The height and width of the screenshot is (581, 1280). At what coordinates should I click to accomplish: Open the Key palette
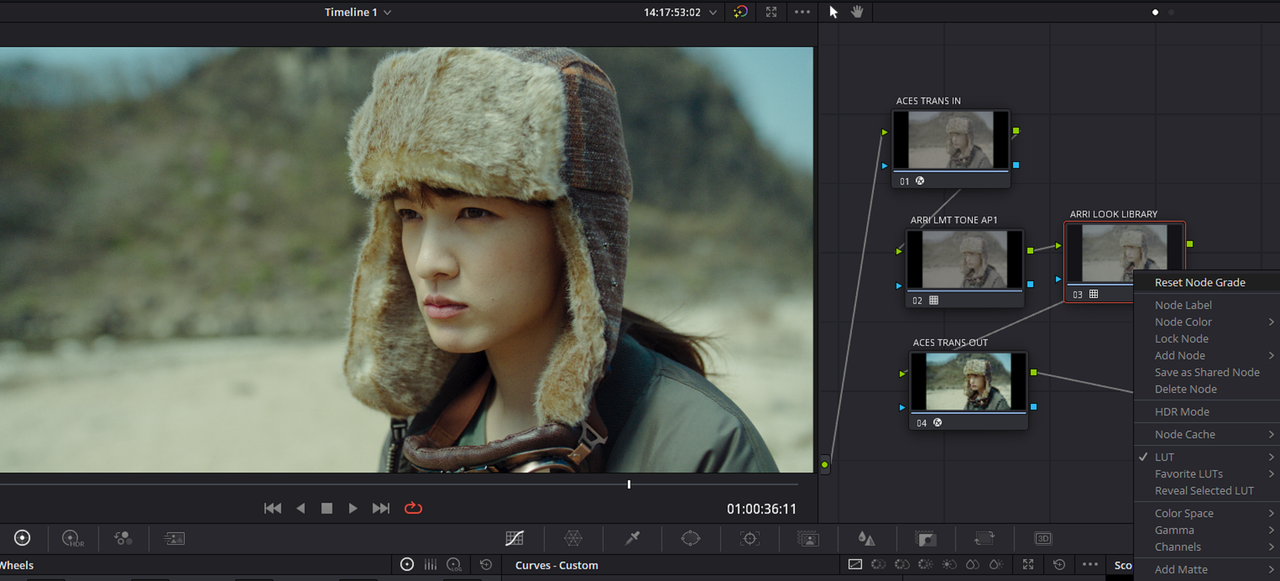925,538
